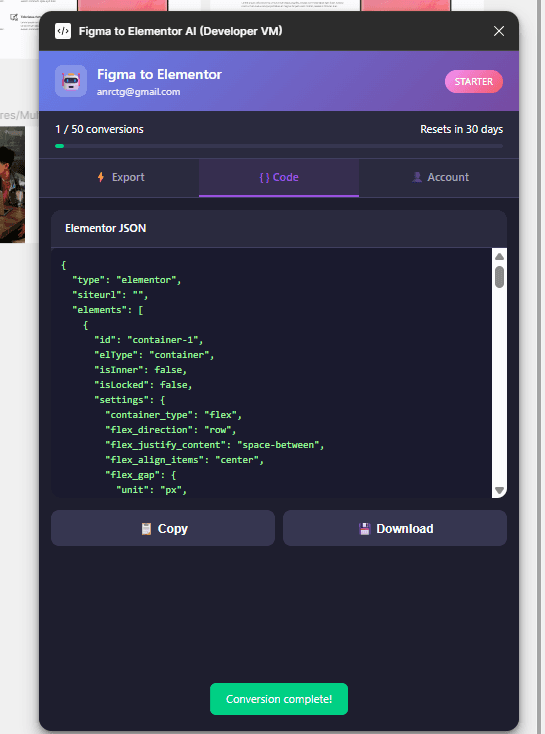
Task: Copy the Elementor JSON with Copy button
Action: pyautogui.click(x=163, y=528)
